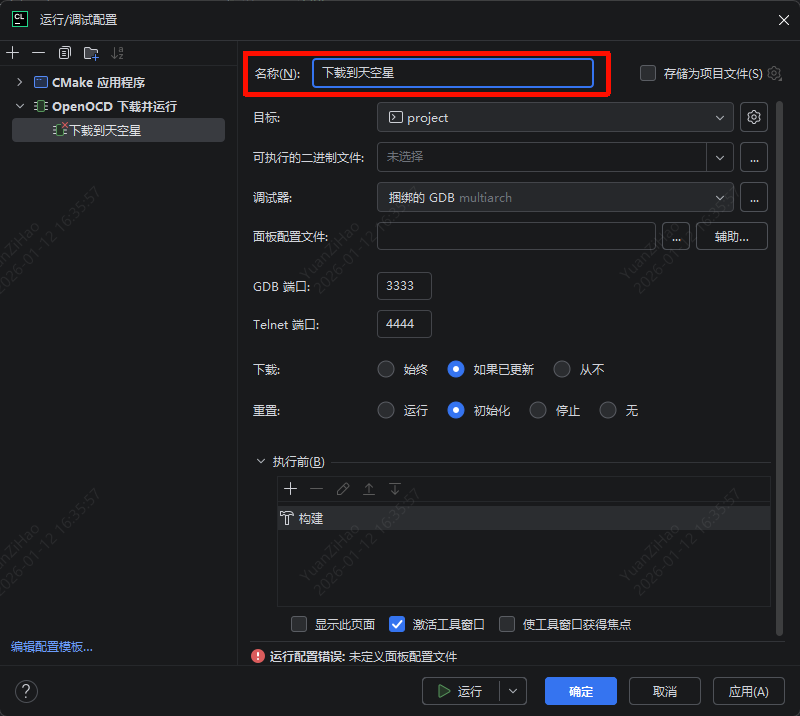Clear the GDB 端口 input field

point(403,285)
